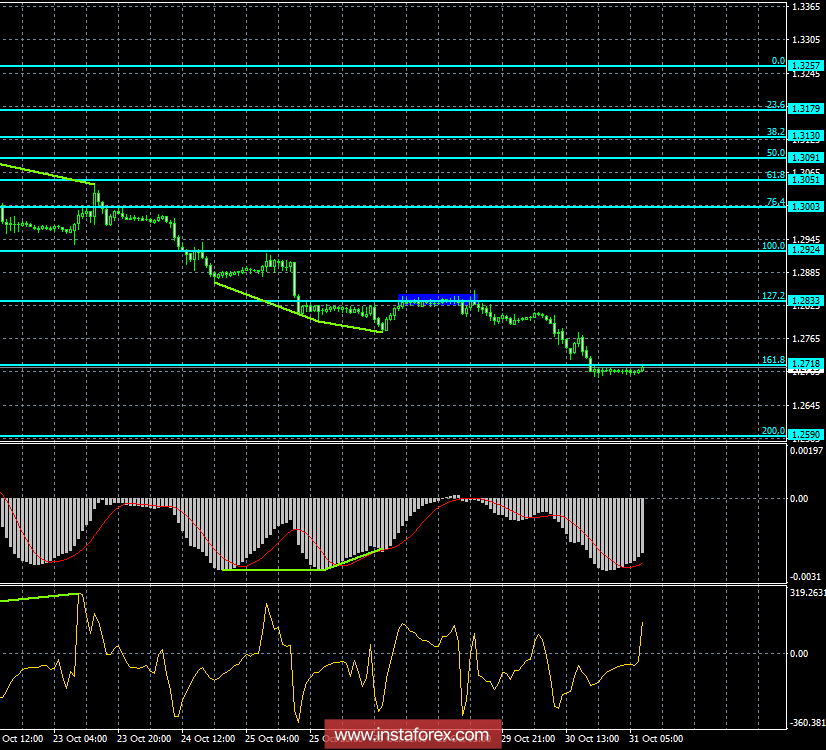Select the 1.2590 price tag on axis
Image resolution: width=826 pixels, height=750 pixels.
(x=806, y=436)
